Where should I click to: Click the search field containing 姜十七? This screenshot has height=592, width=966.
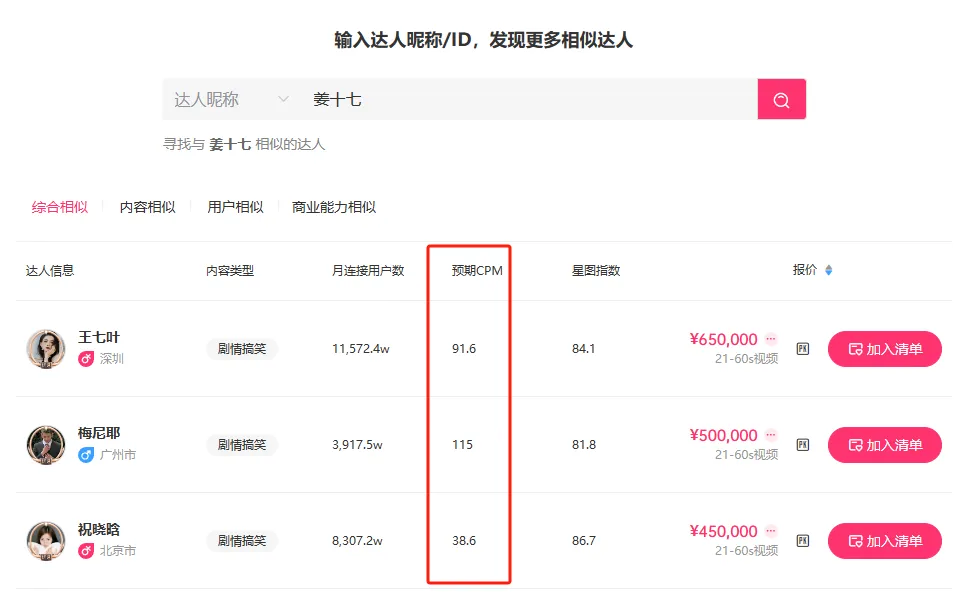(530, 100)
